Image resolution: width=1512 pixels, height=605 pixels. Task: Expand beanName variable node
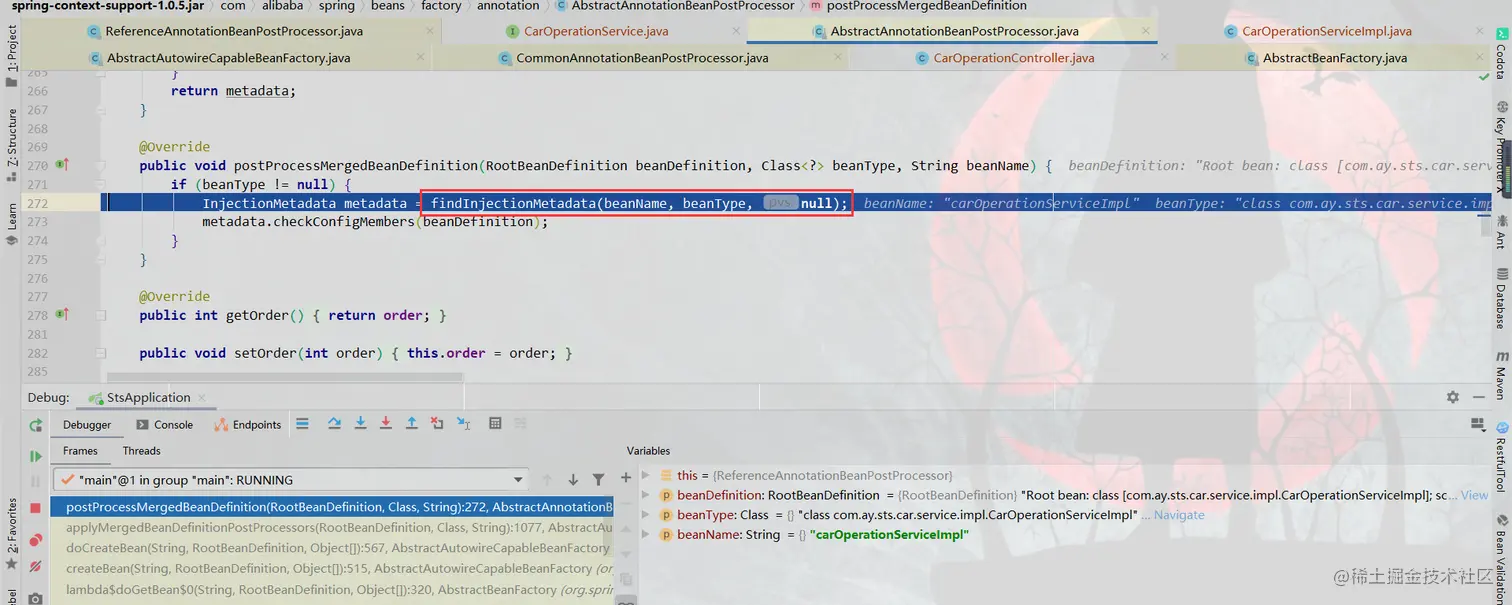click(x=646, y=535)
